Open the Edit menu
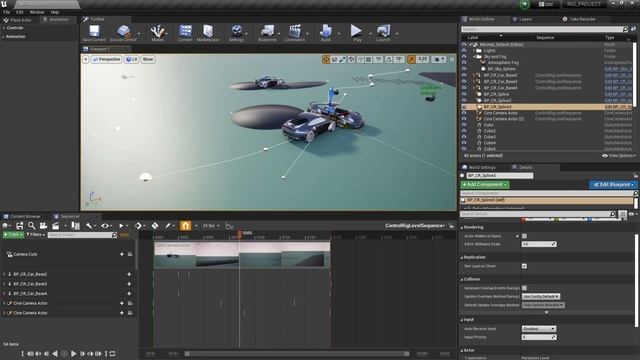 click(x=20, y=12)
